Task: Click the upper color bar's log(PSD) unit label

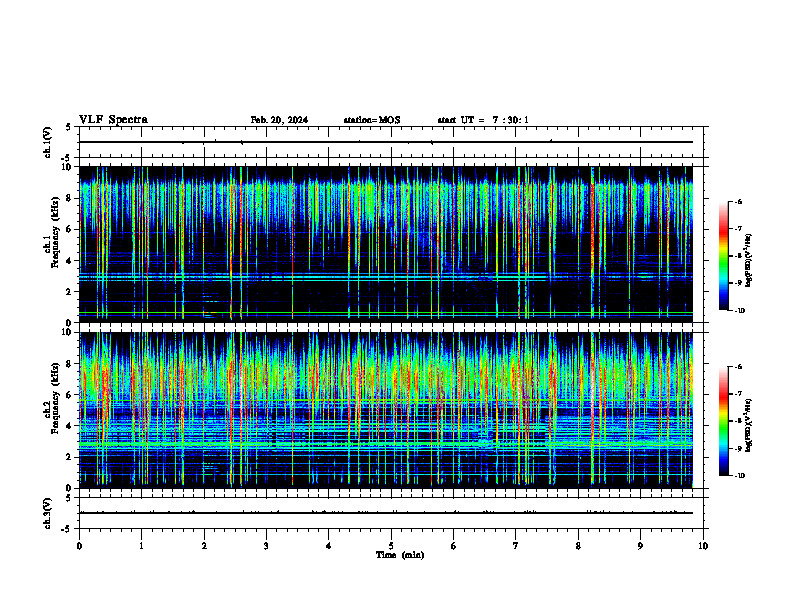Action: [x=750, y=260]
